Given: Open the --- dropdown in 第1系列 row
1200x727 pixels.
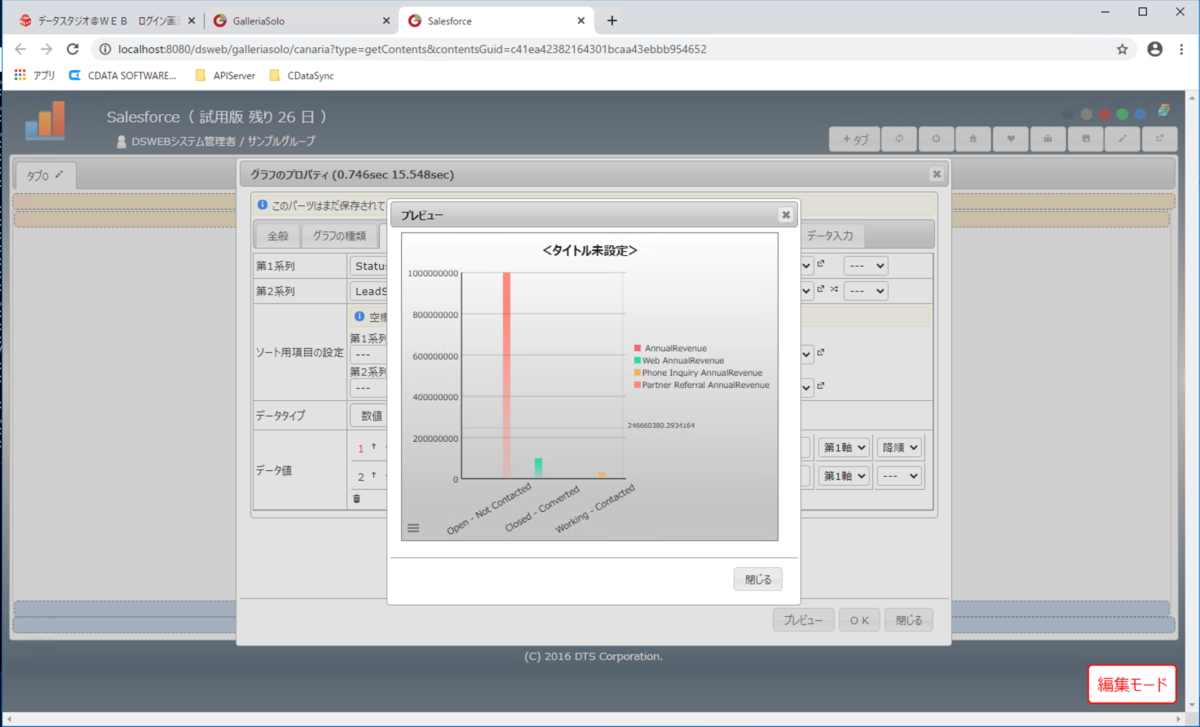Looking at the screenshot, I should (x=866, y=266).
